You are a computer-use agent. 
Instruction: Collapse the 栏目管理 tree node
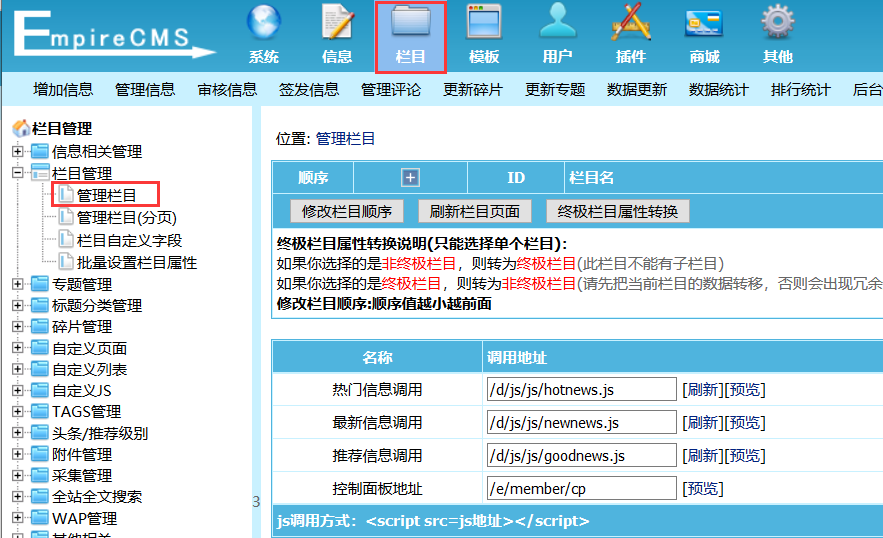[17, 172]
